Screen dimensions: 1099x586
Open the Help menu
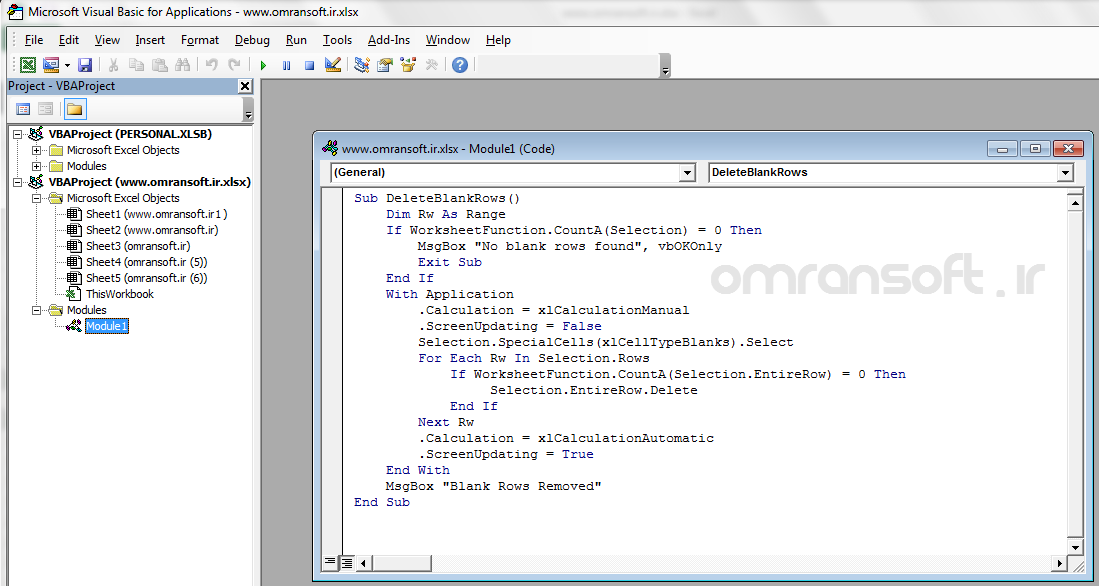pos(498,40)
